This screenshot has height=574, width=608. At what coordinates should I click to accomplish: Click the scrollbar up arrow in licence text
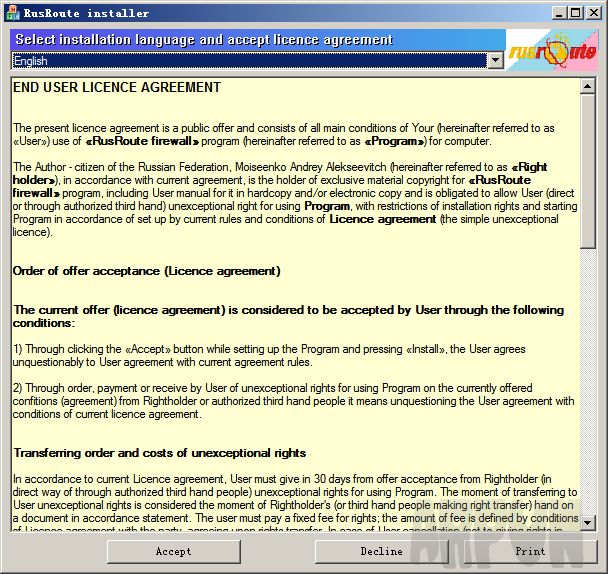click(588, 86)
